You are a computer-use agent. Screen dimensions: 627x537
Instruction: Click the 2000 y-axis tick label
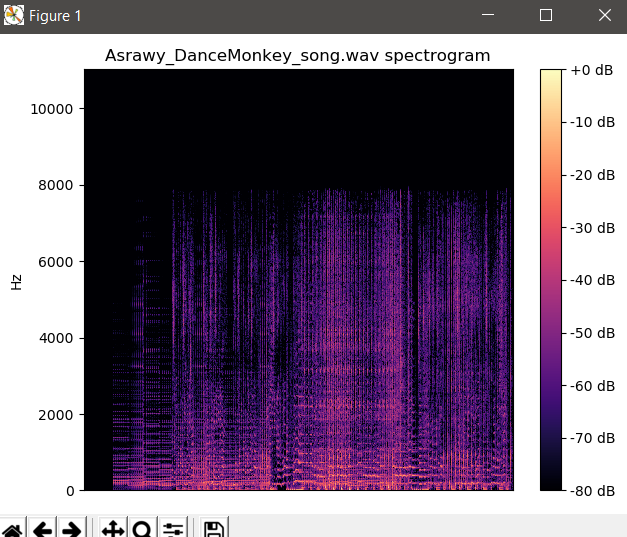[56, 415]
